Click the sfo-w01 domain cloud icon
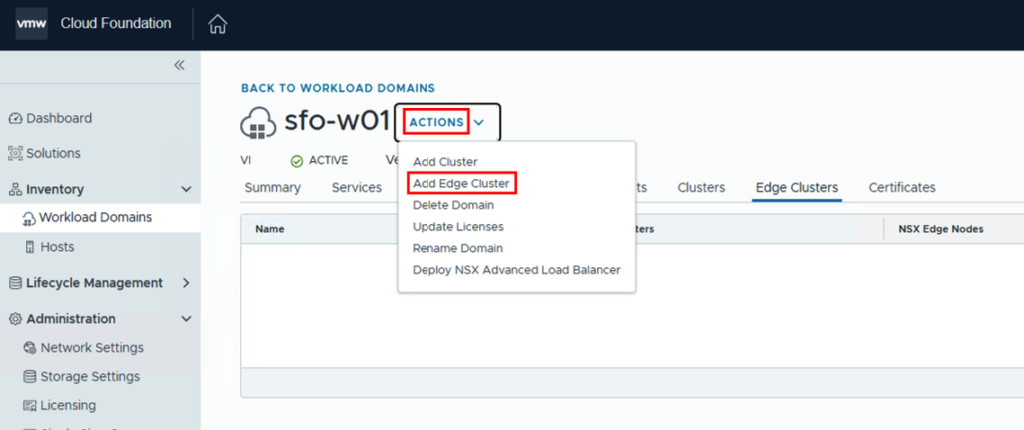Image resolution: width=1024 pixels, height=430 pixels. 259,122
